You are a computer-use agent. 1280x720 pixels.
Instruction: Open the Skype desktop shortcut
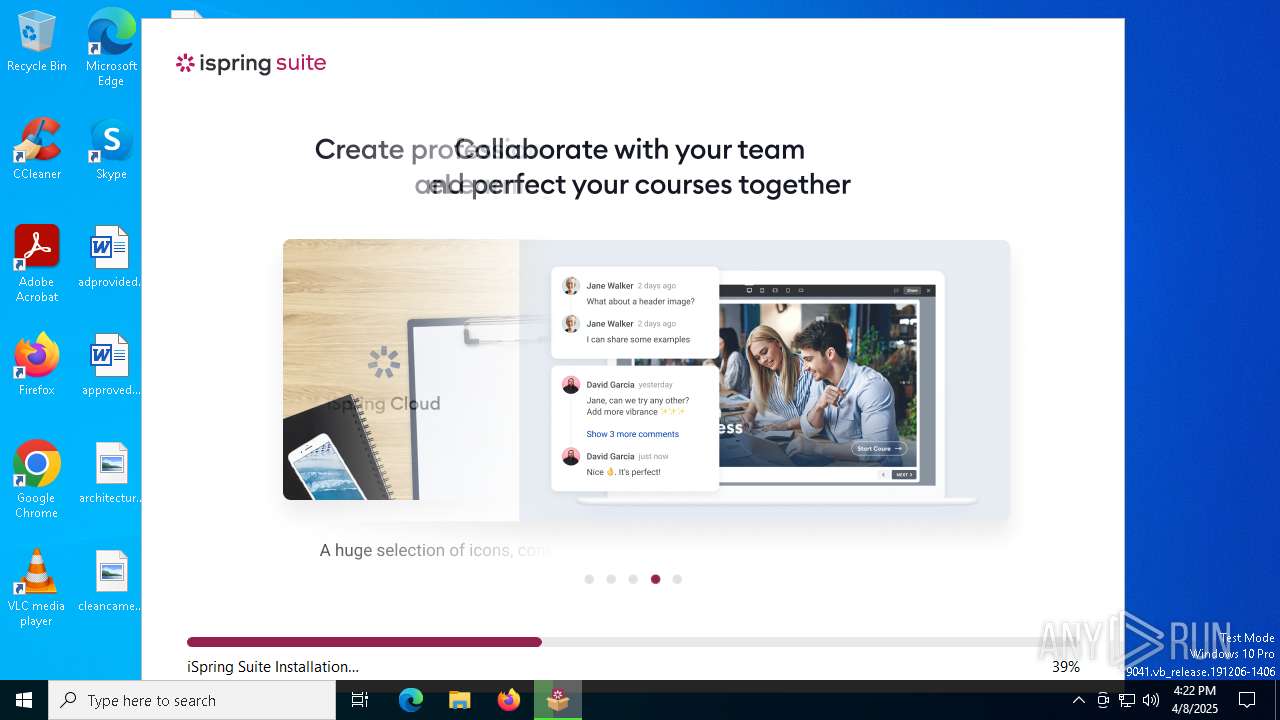(x=111, y=149)
